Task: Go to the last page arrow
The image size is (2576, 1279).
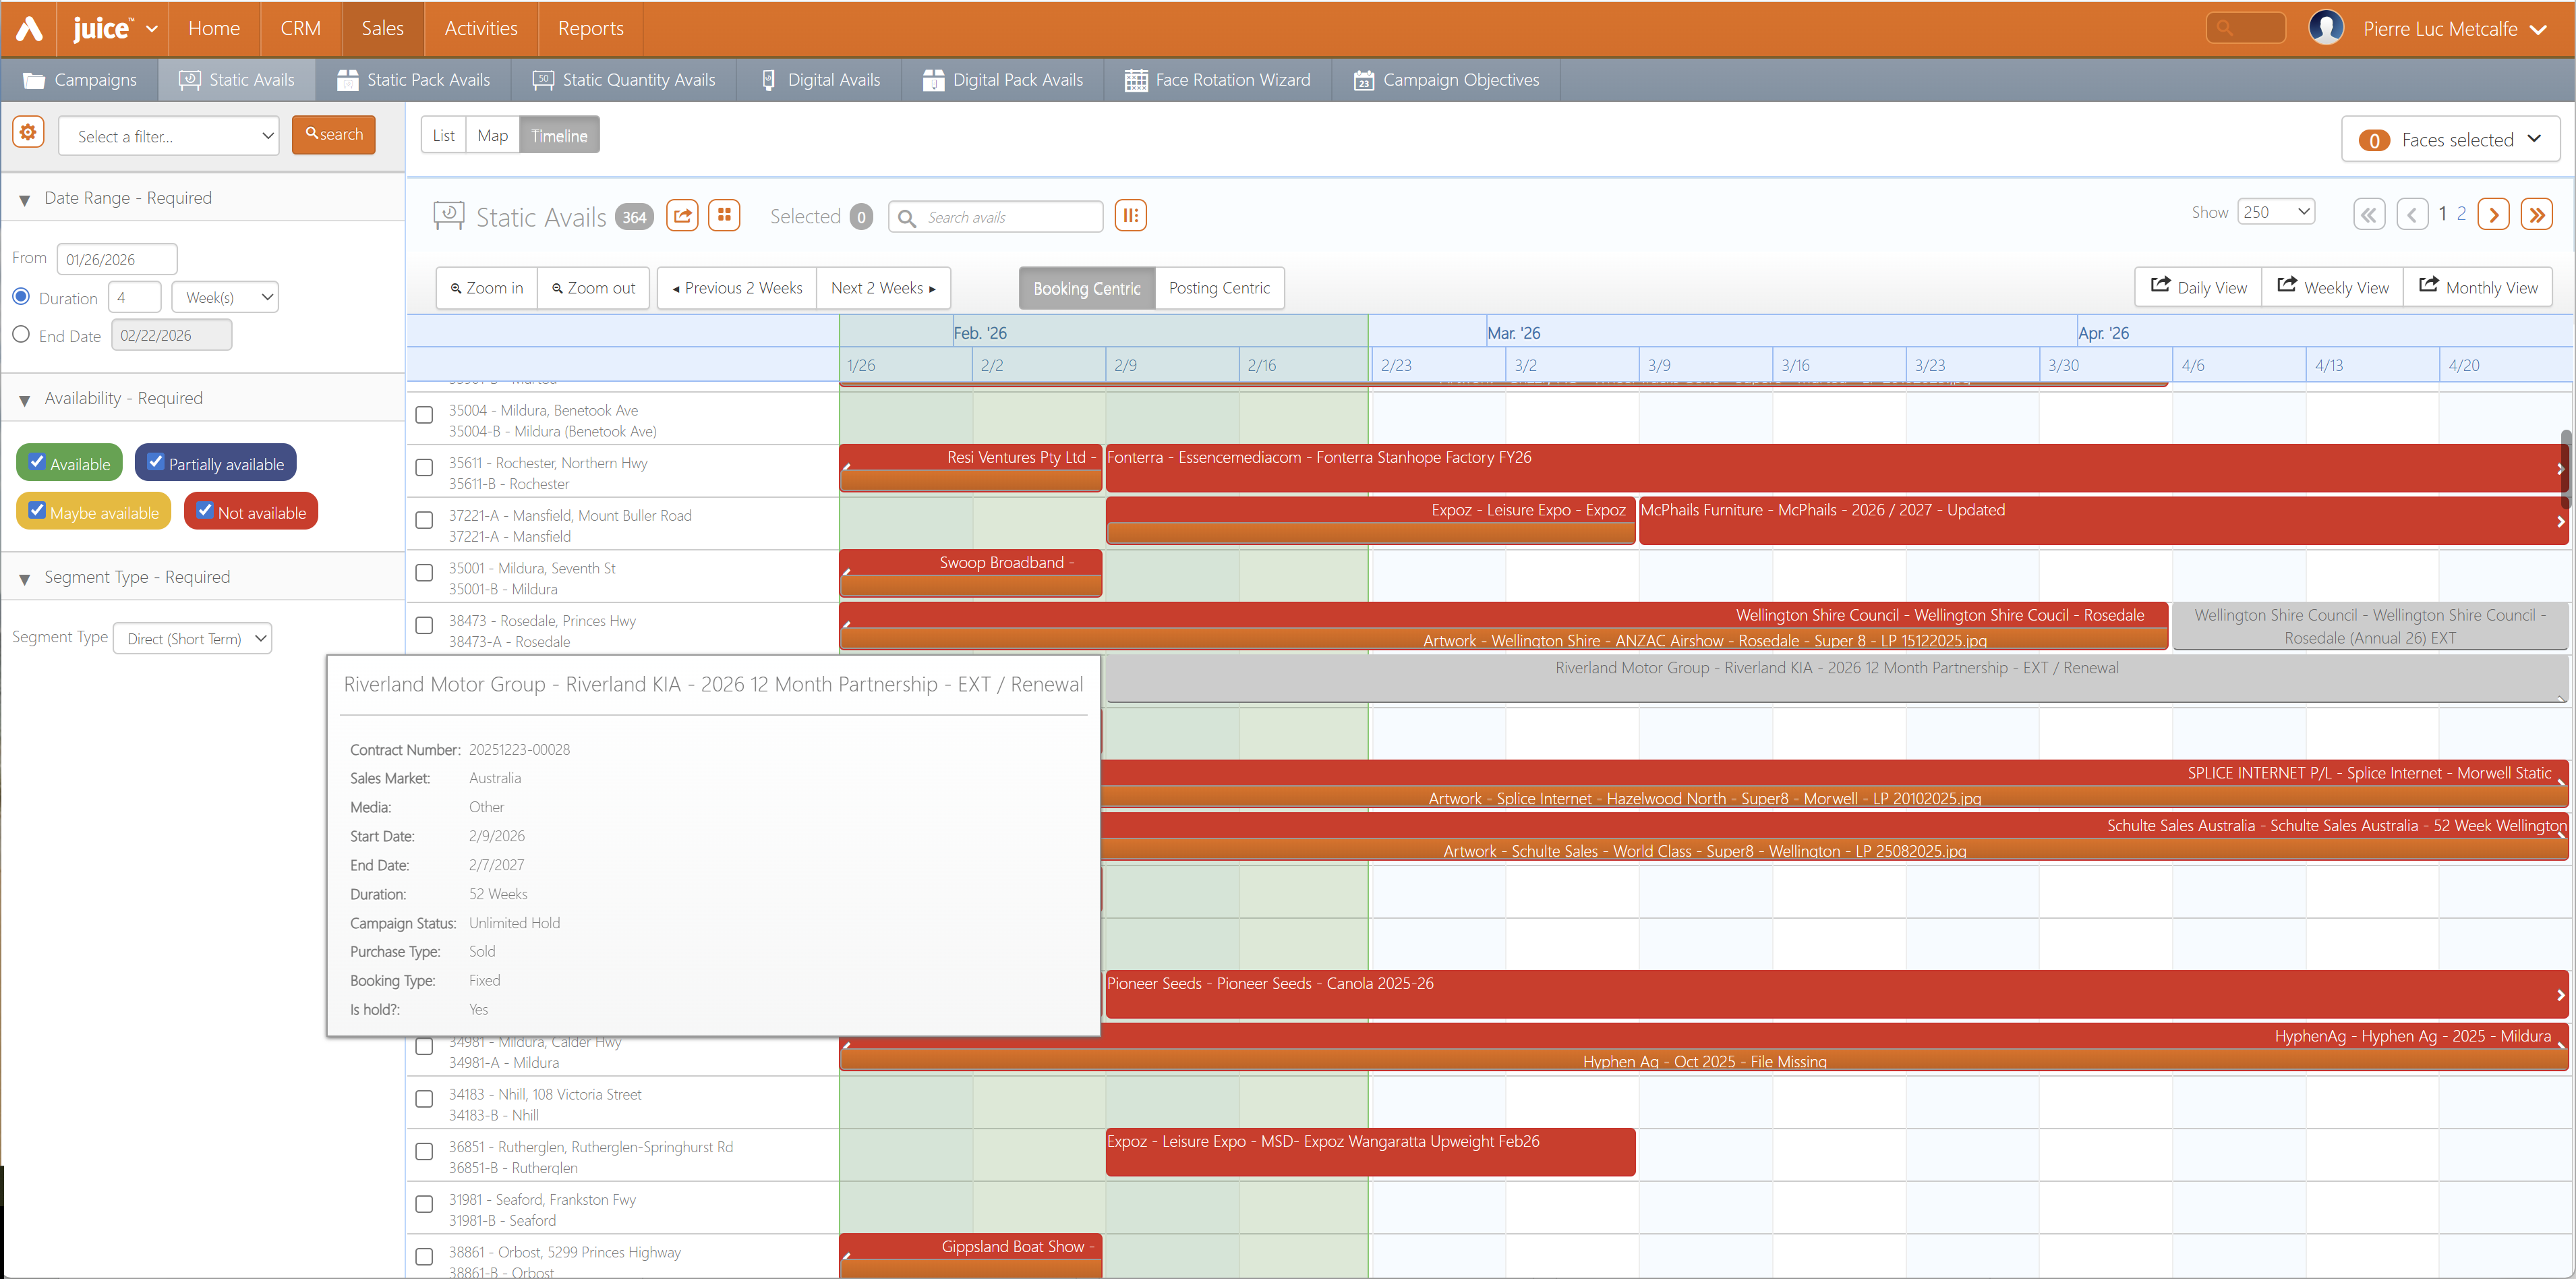Action: [2536, 214]
